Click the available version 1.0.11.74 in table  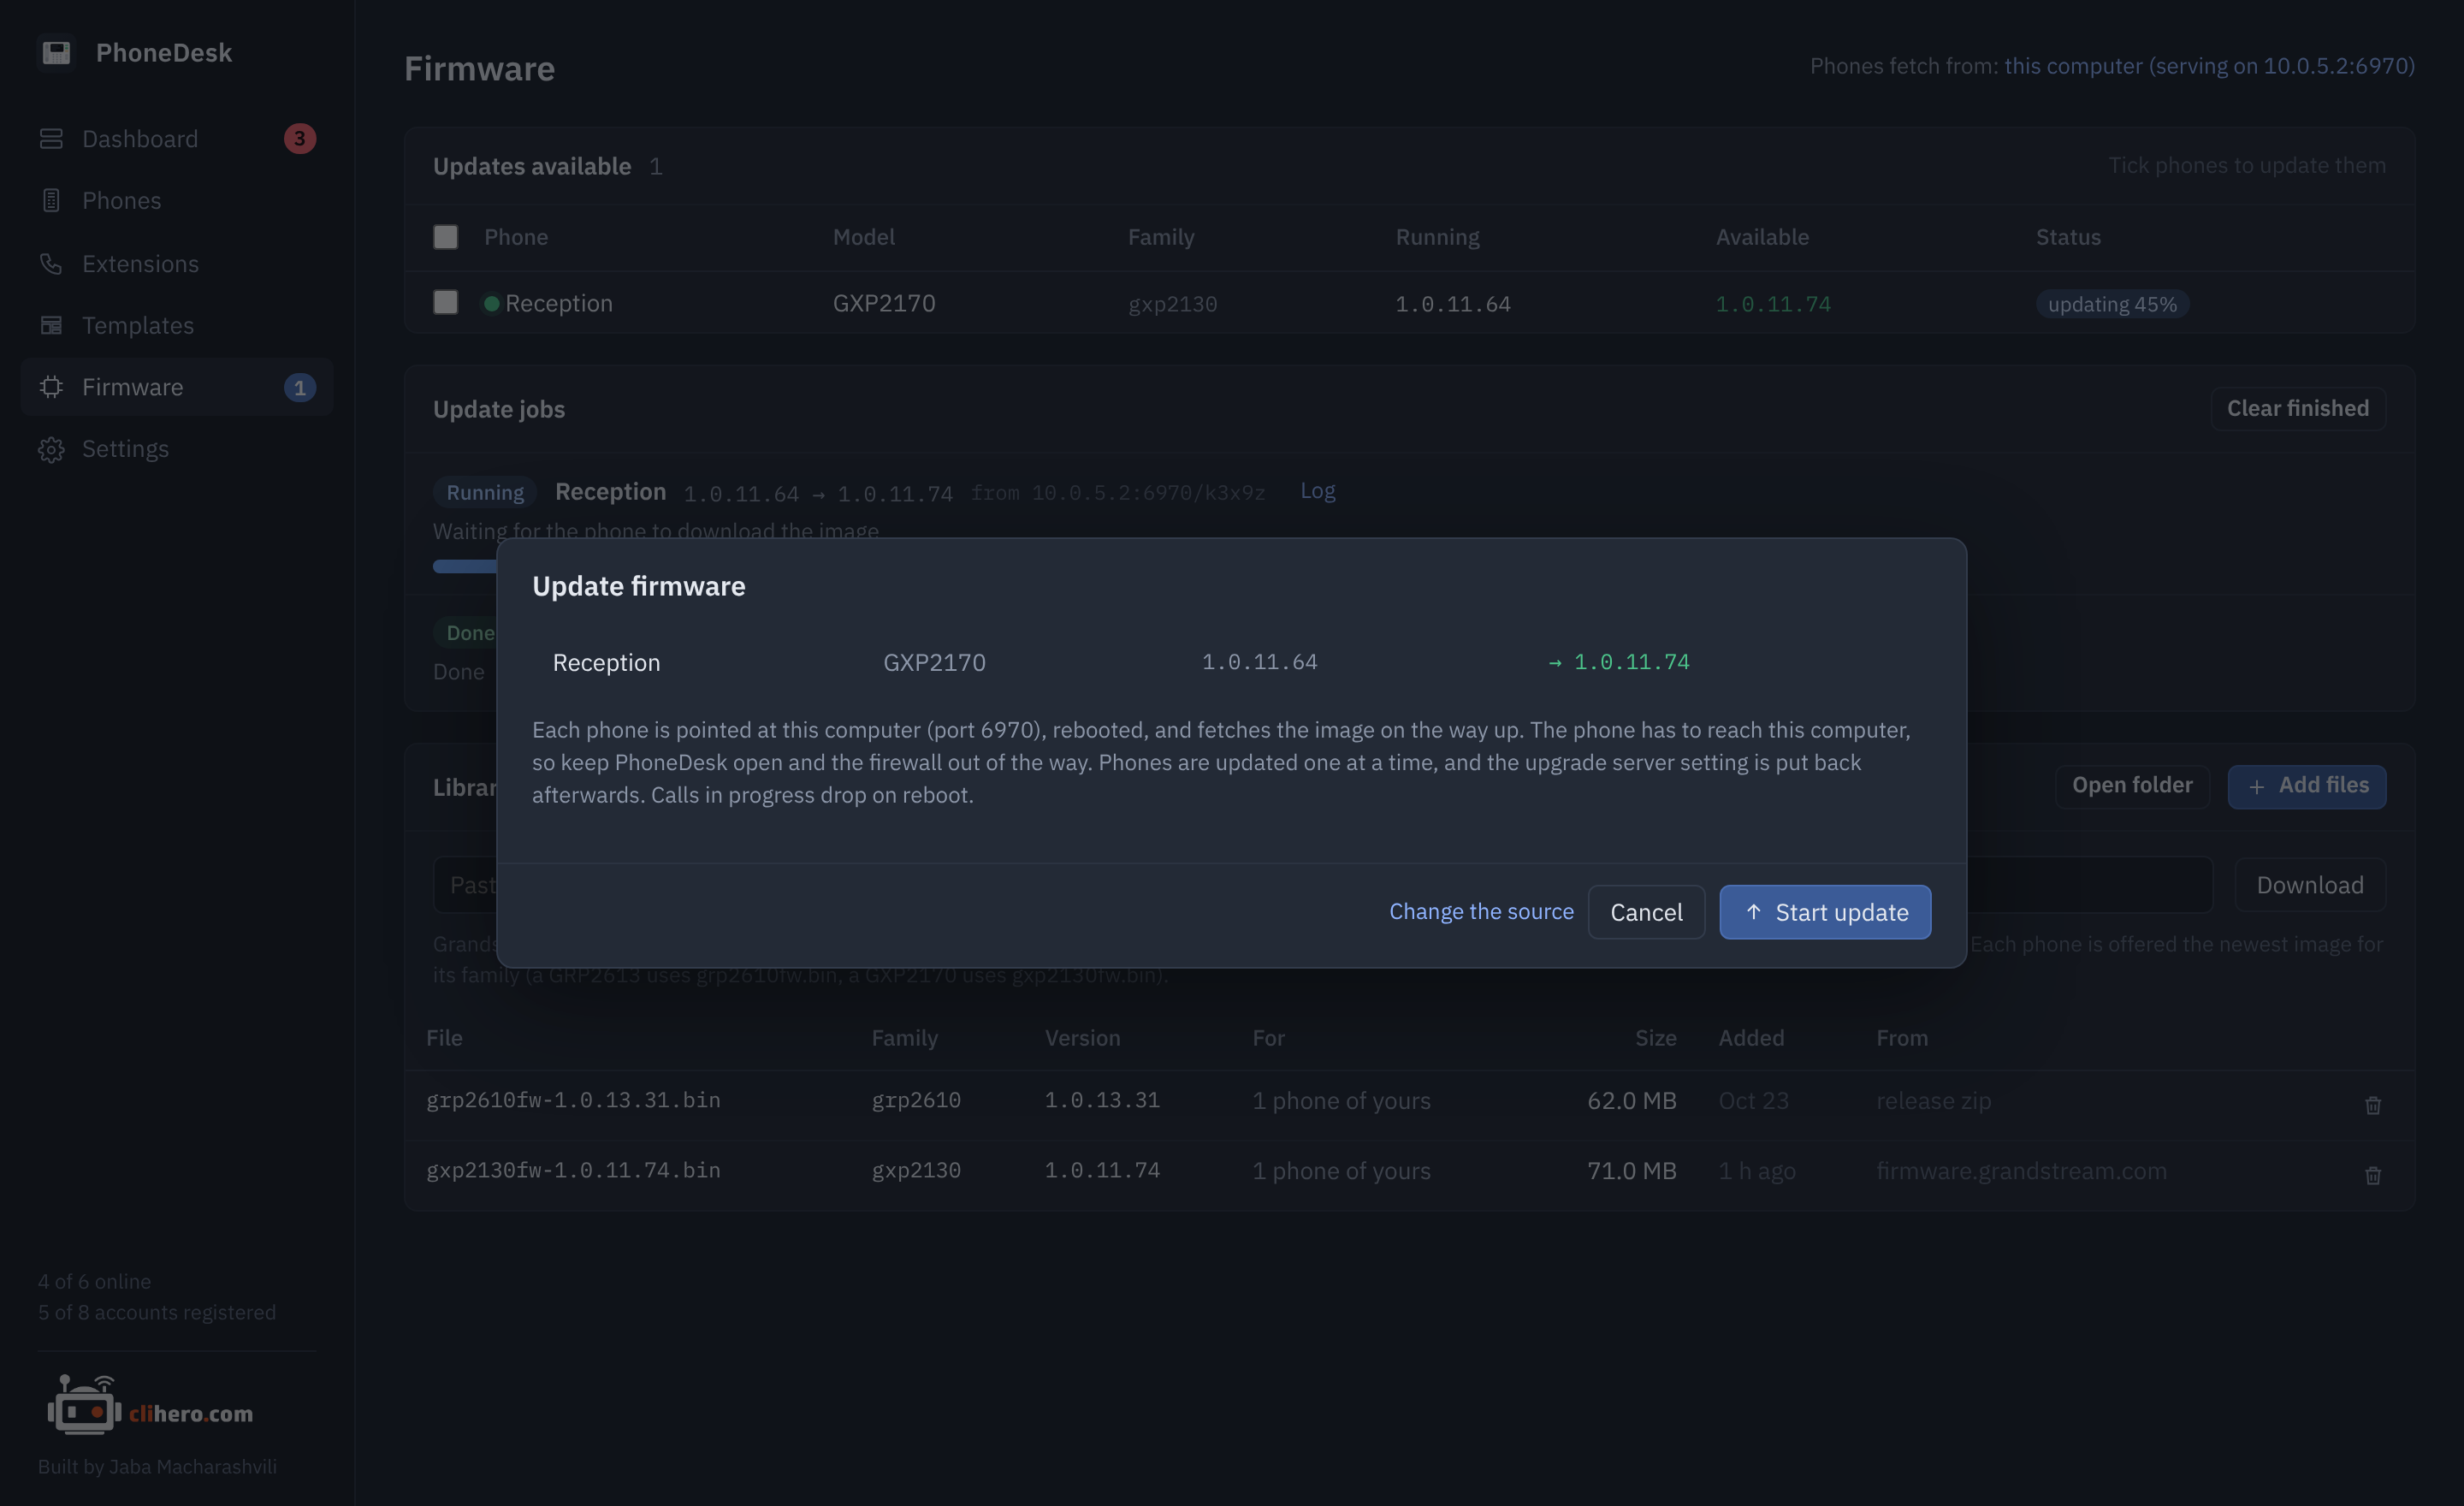[1773, 304]
